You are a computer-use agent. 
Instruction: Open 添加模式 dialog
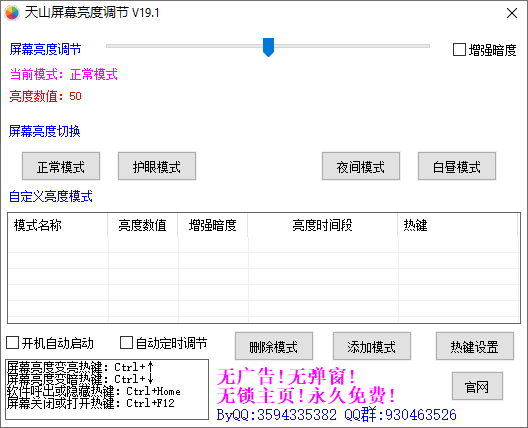[372, 346]
